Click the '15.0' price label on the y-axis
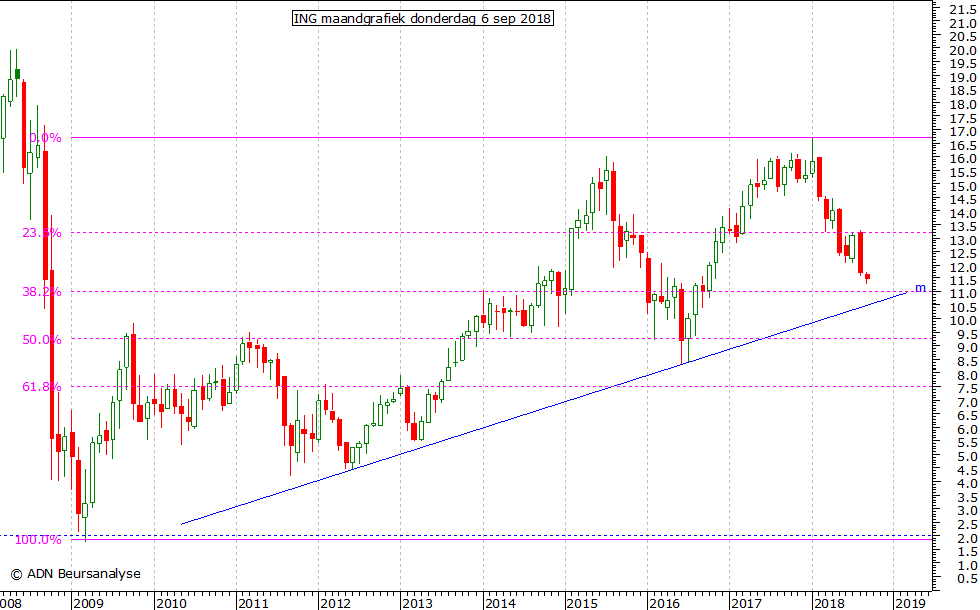This screenshot has width=980, height=610. click(962, 187)
